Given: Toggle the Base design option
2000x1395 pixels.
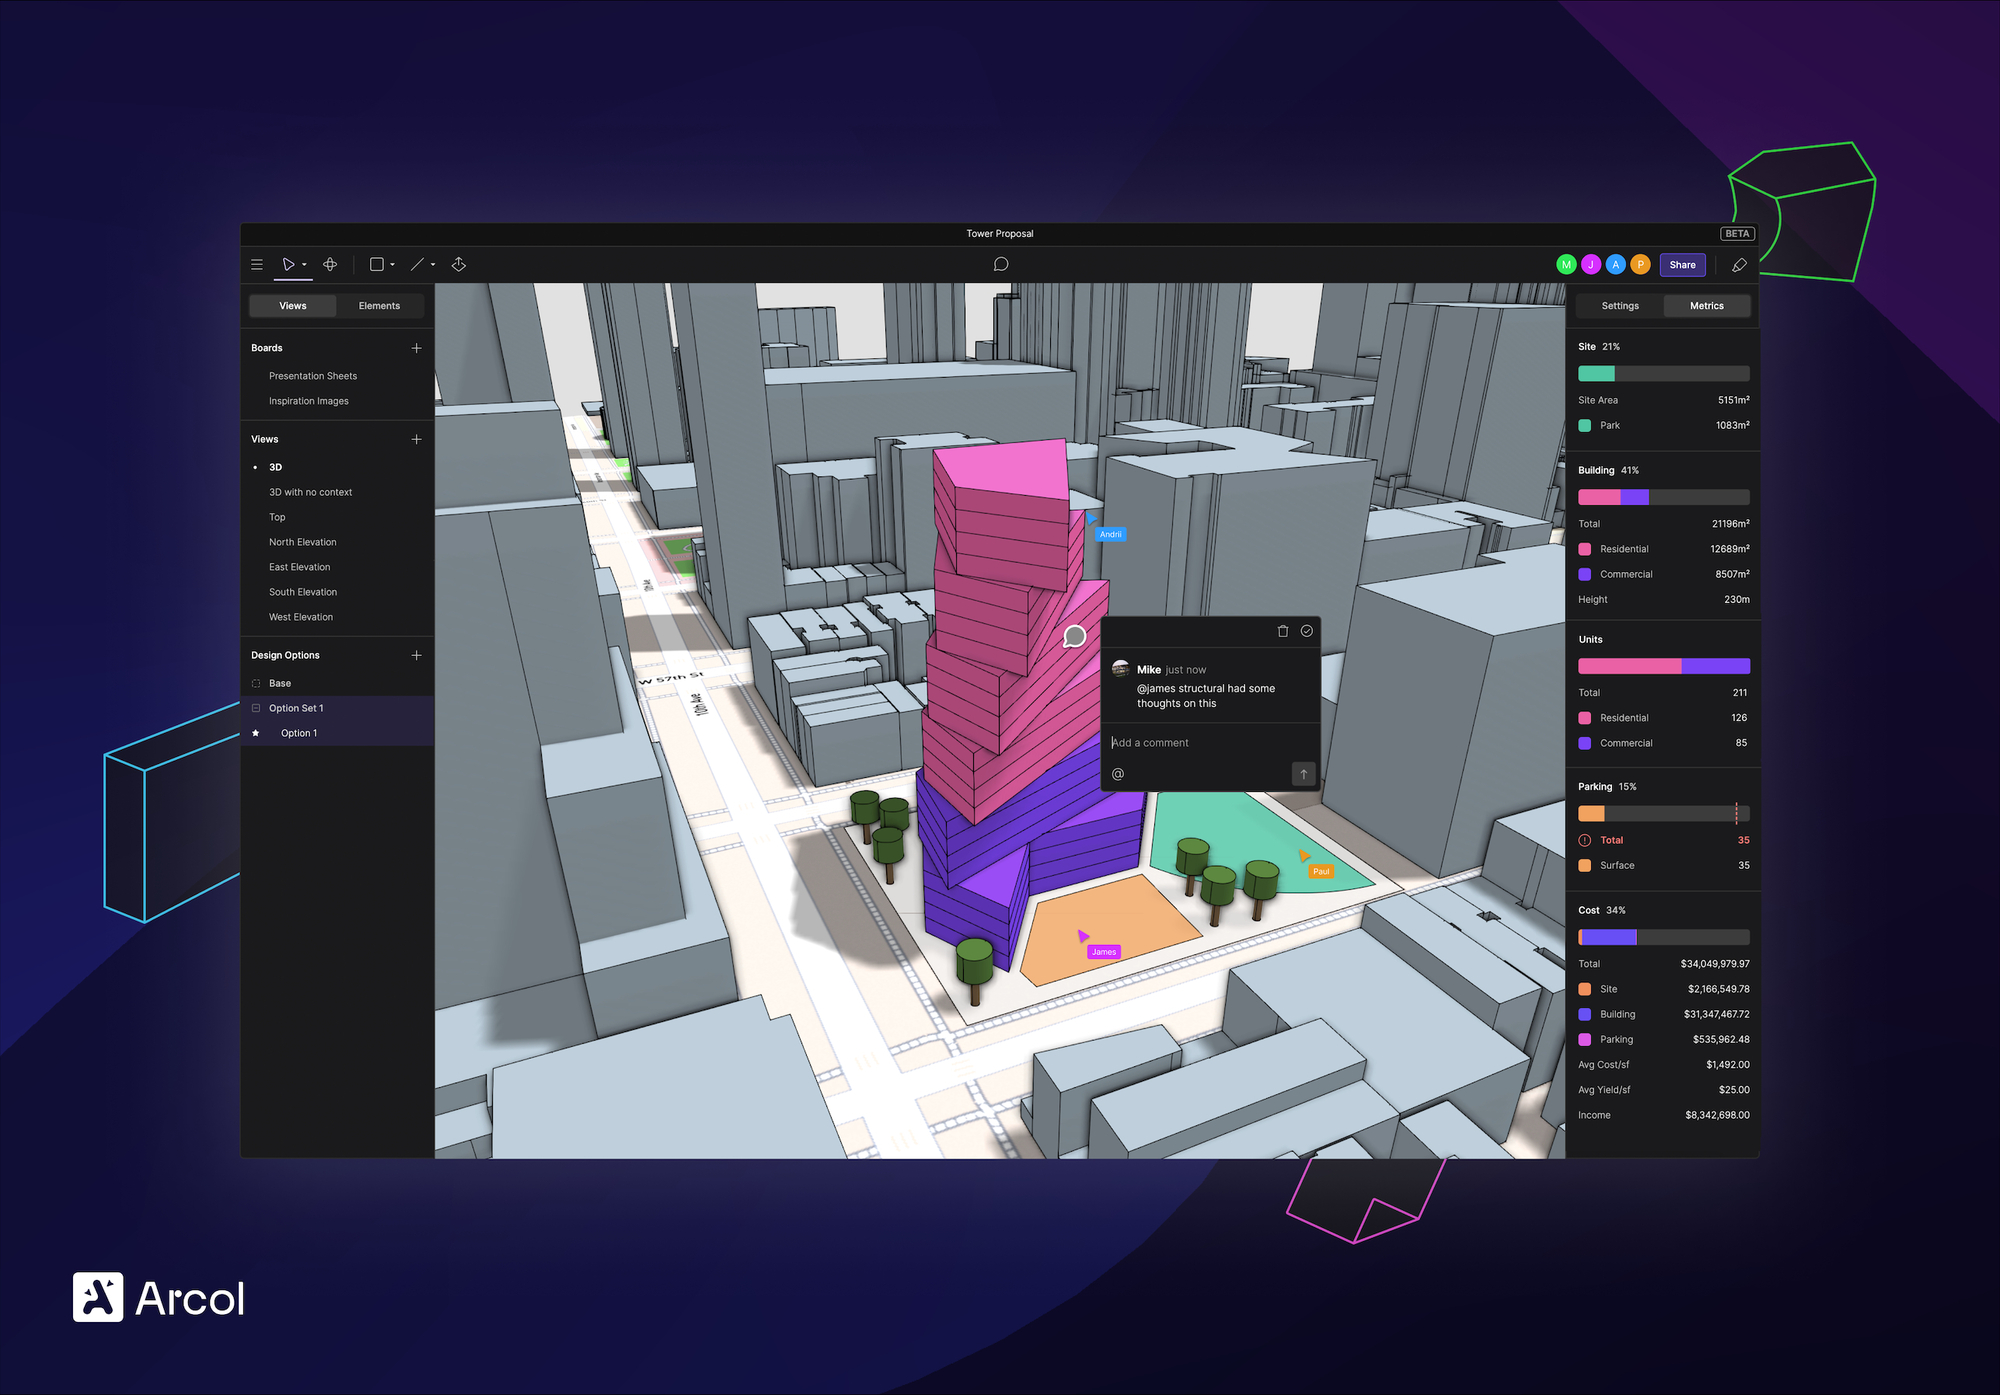Looking at the screenshot, I should [x=256, y=684].
